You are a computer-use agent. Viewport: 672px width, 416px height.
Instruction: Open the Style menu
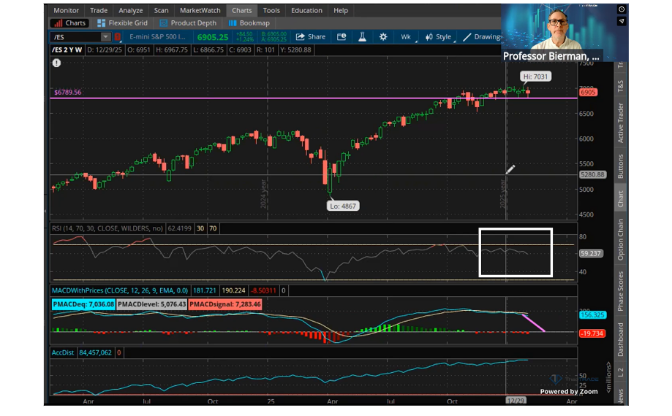click(439, 37)
